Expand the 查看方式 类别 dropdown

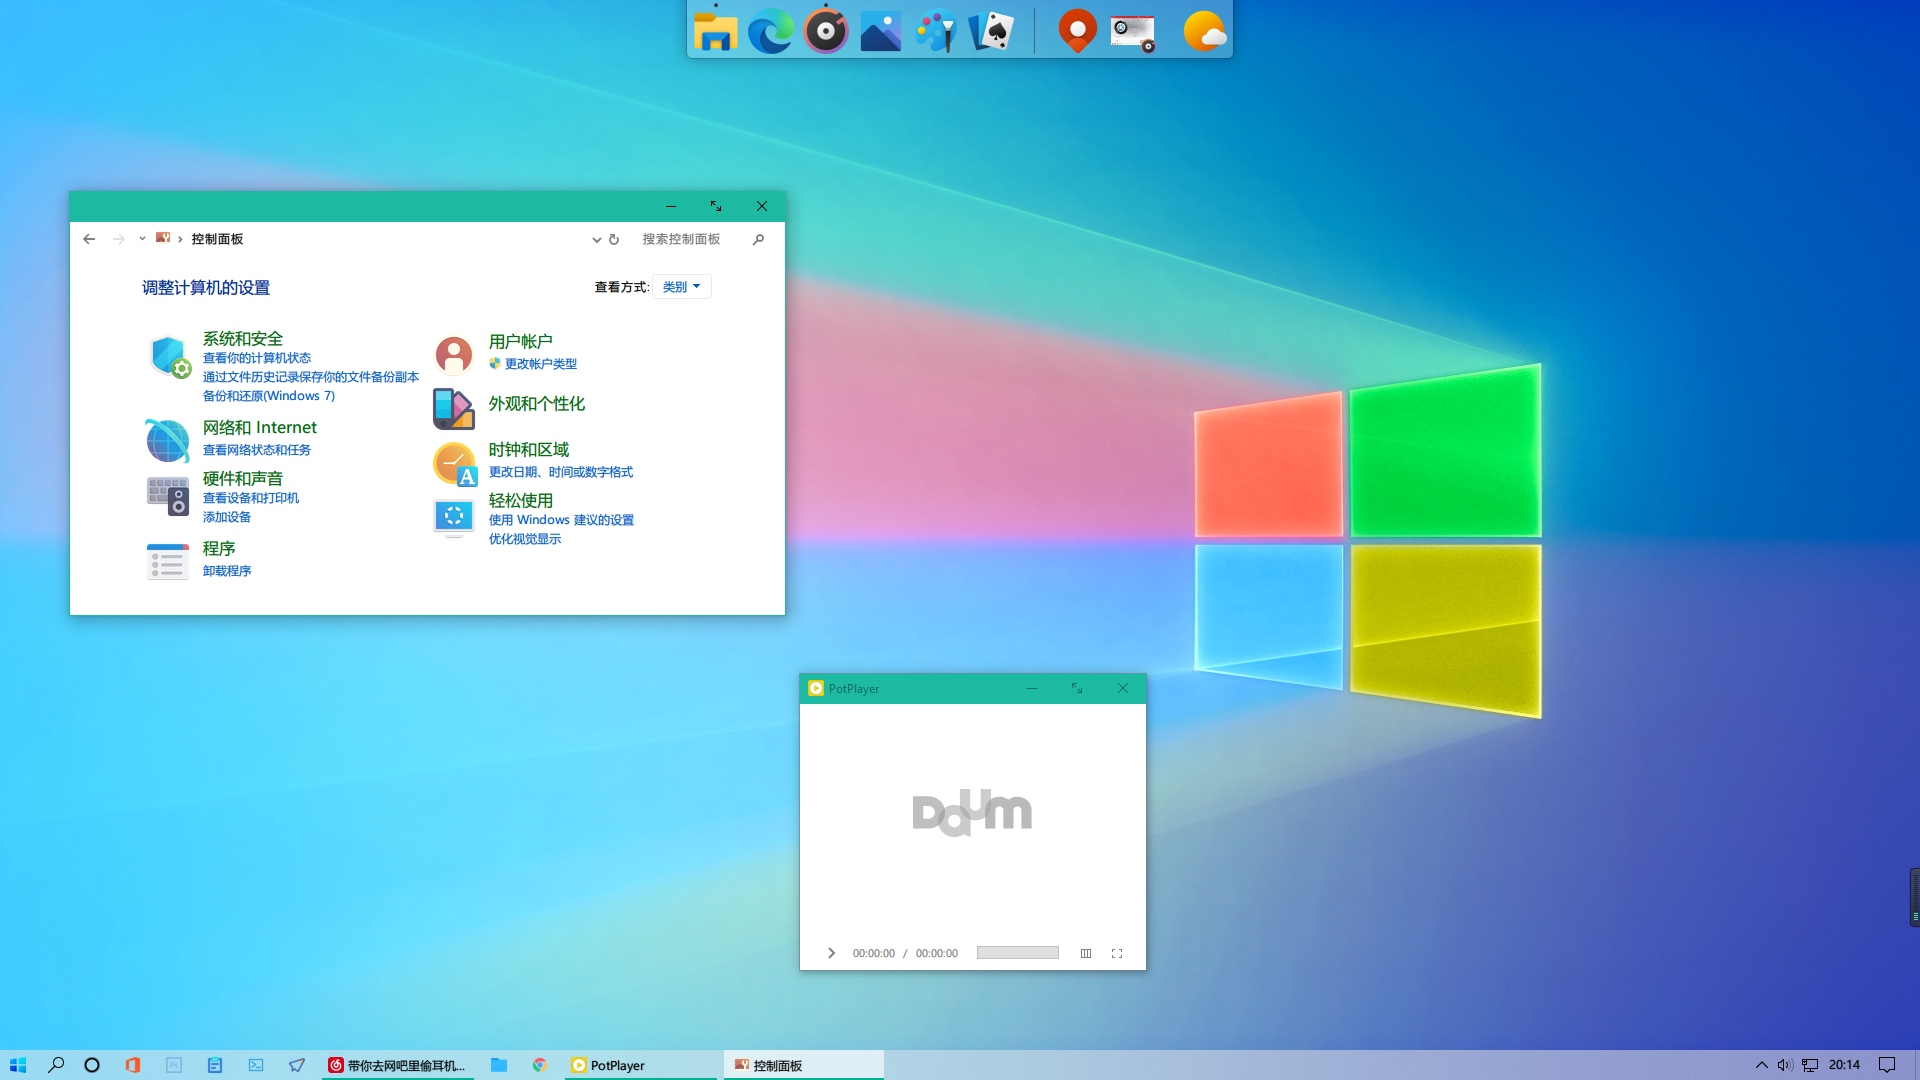coord(681,287)
